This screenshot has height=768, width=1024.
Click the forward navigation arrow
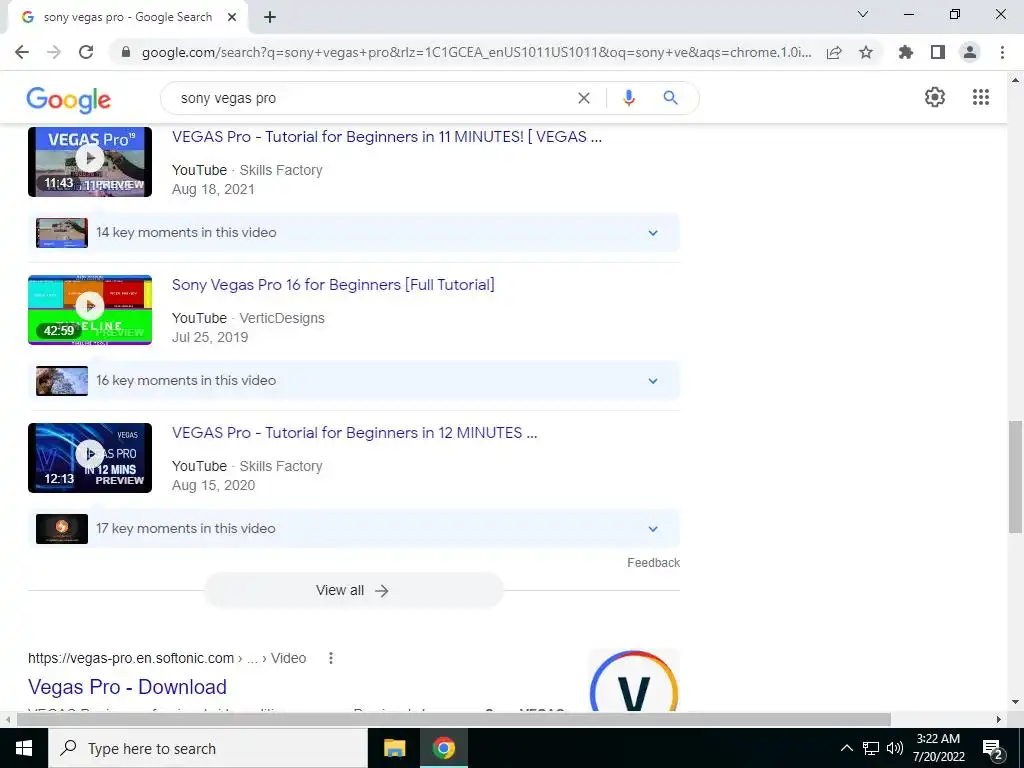54,52
